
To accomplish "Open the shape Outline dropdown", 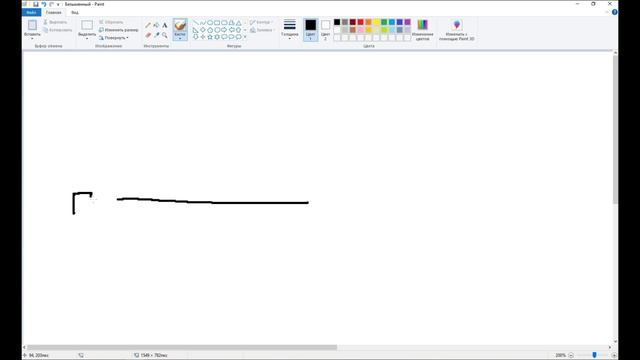I will click(x=261, y=22).
